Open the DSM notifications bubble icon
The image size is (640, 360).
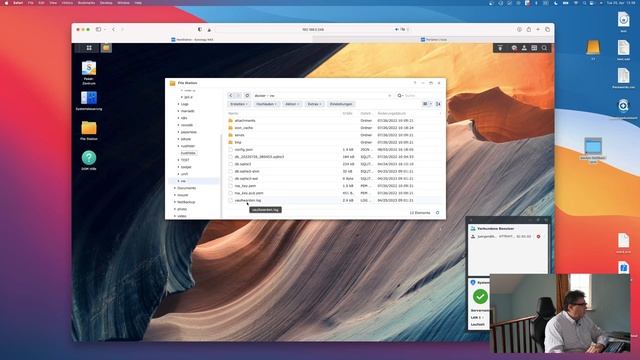[x=514, y=48]
